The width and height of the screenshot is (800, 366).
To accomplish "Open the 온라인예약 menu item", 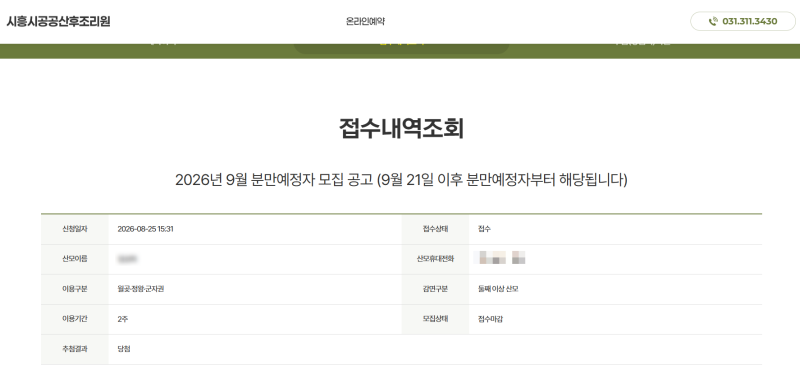I will [365, 21].
